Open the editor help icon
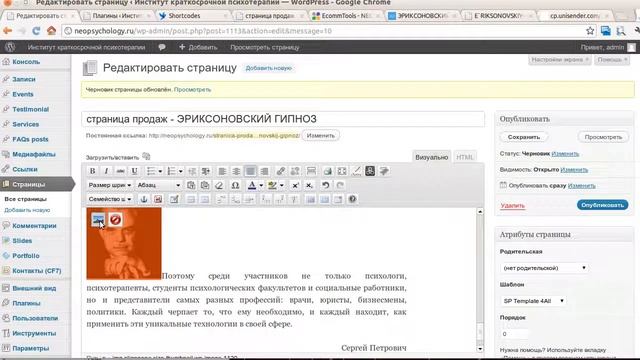The image size is (640, 360). point(352,199)
